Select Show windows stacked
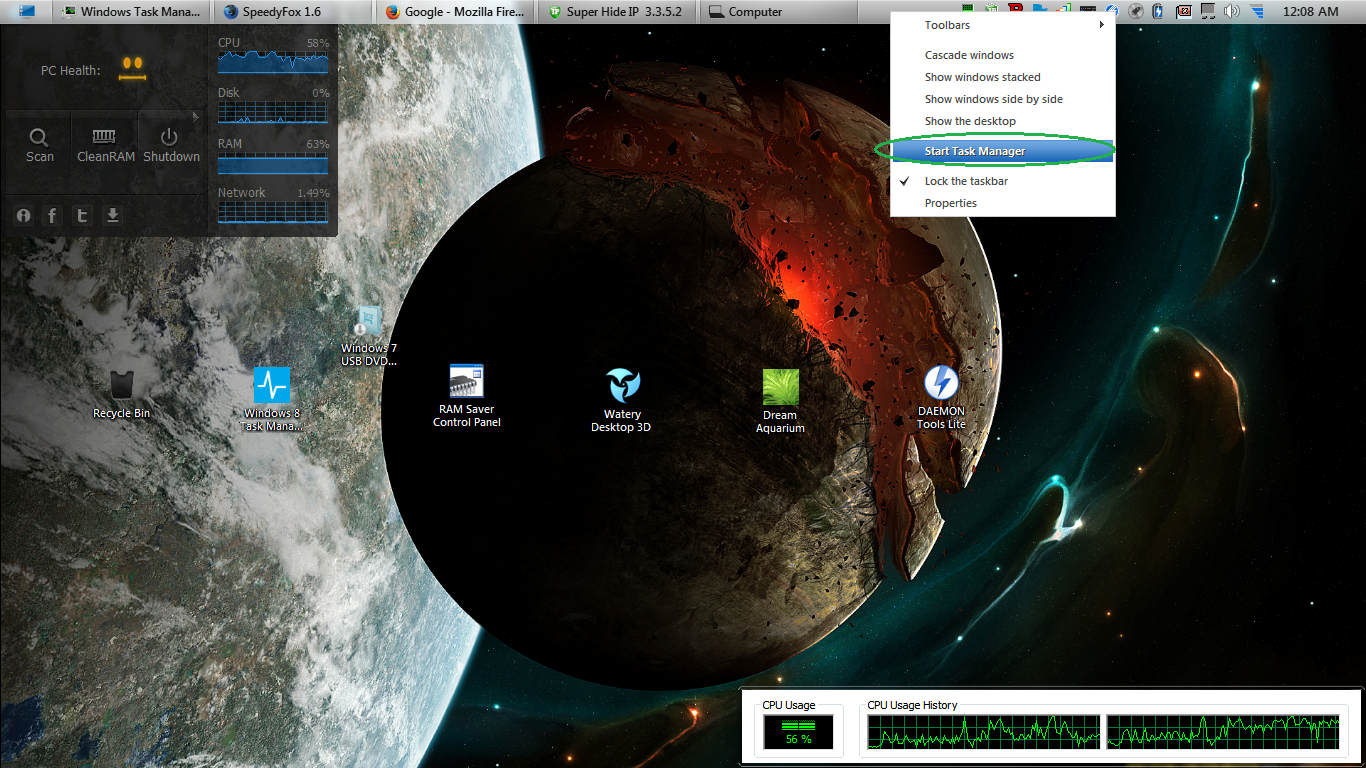The image size is (1366, 768). (1002, 77)
